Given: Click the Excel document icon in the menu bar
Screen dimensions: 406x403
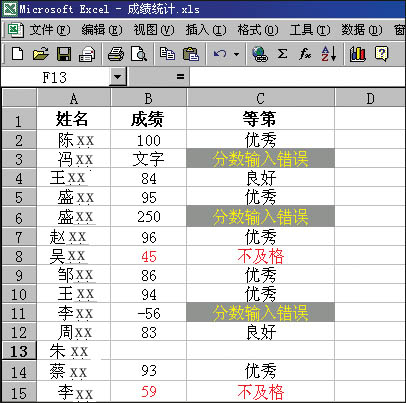Looking at the screenshot, I should point(15,31).
